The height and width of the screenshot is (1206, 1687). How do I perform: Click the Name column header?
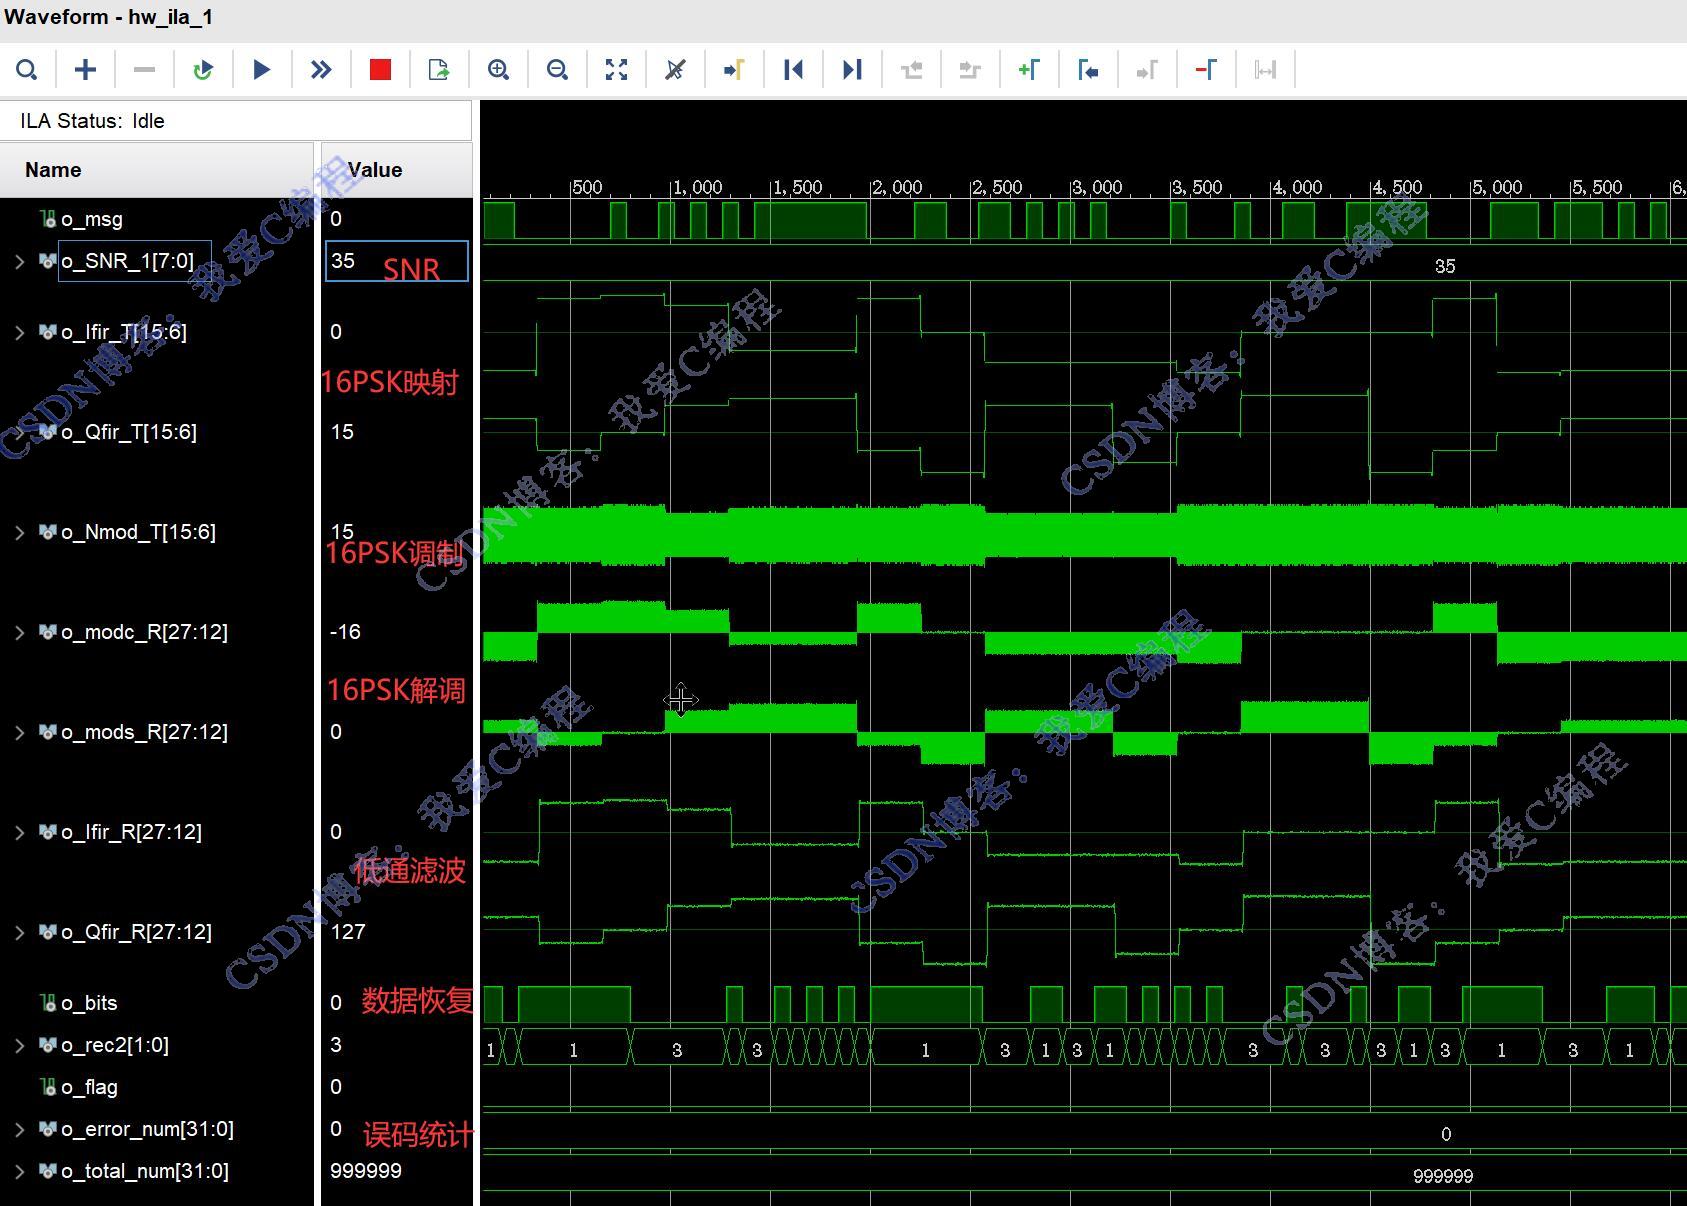tap(156, 170)
